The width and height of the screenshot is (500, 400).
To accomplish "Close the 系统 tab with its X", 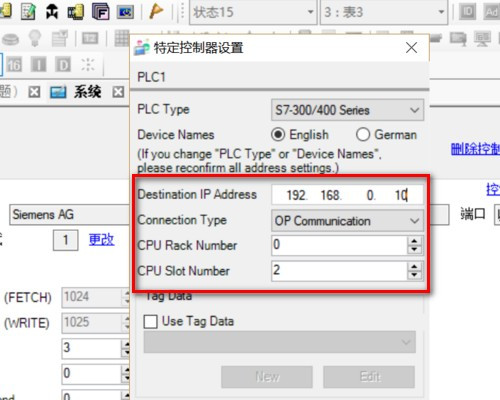I will click(118, 92).
